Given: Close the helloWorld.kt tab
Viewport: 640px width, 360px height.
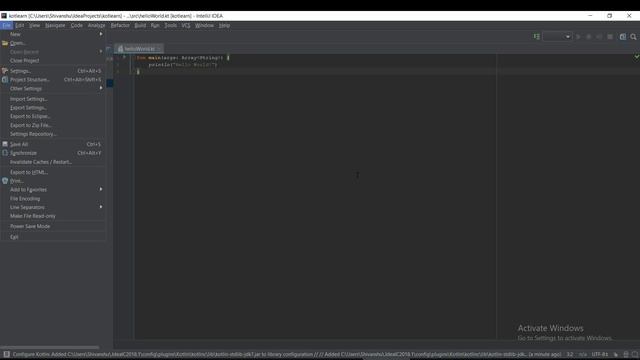Looking at the screenshot, I should (x=160, y=49).
